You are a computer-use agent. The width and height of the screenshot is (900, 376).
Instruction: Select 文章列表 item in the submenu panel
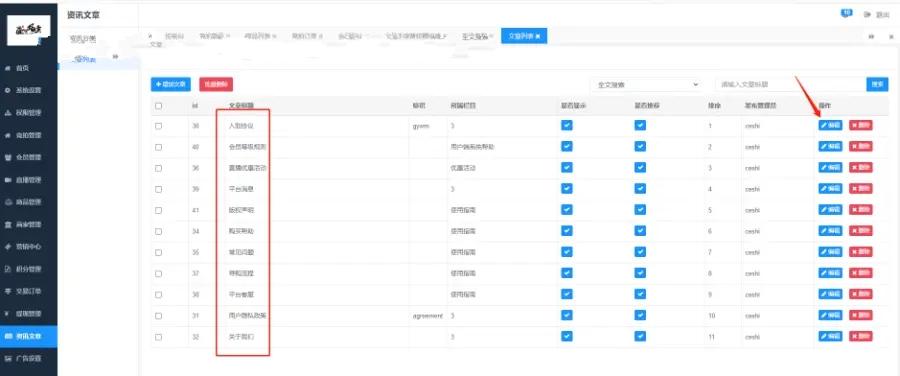[x=86, y=60]
